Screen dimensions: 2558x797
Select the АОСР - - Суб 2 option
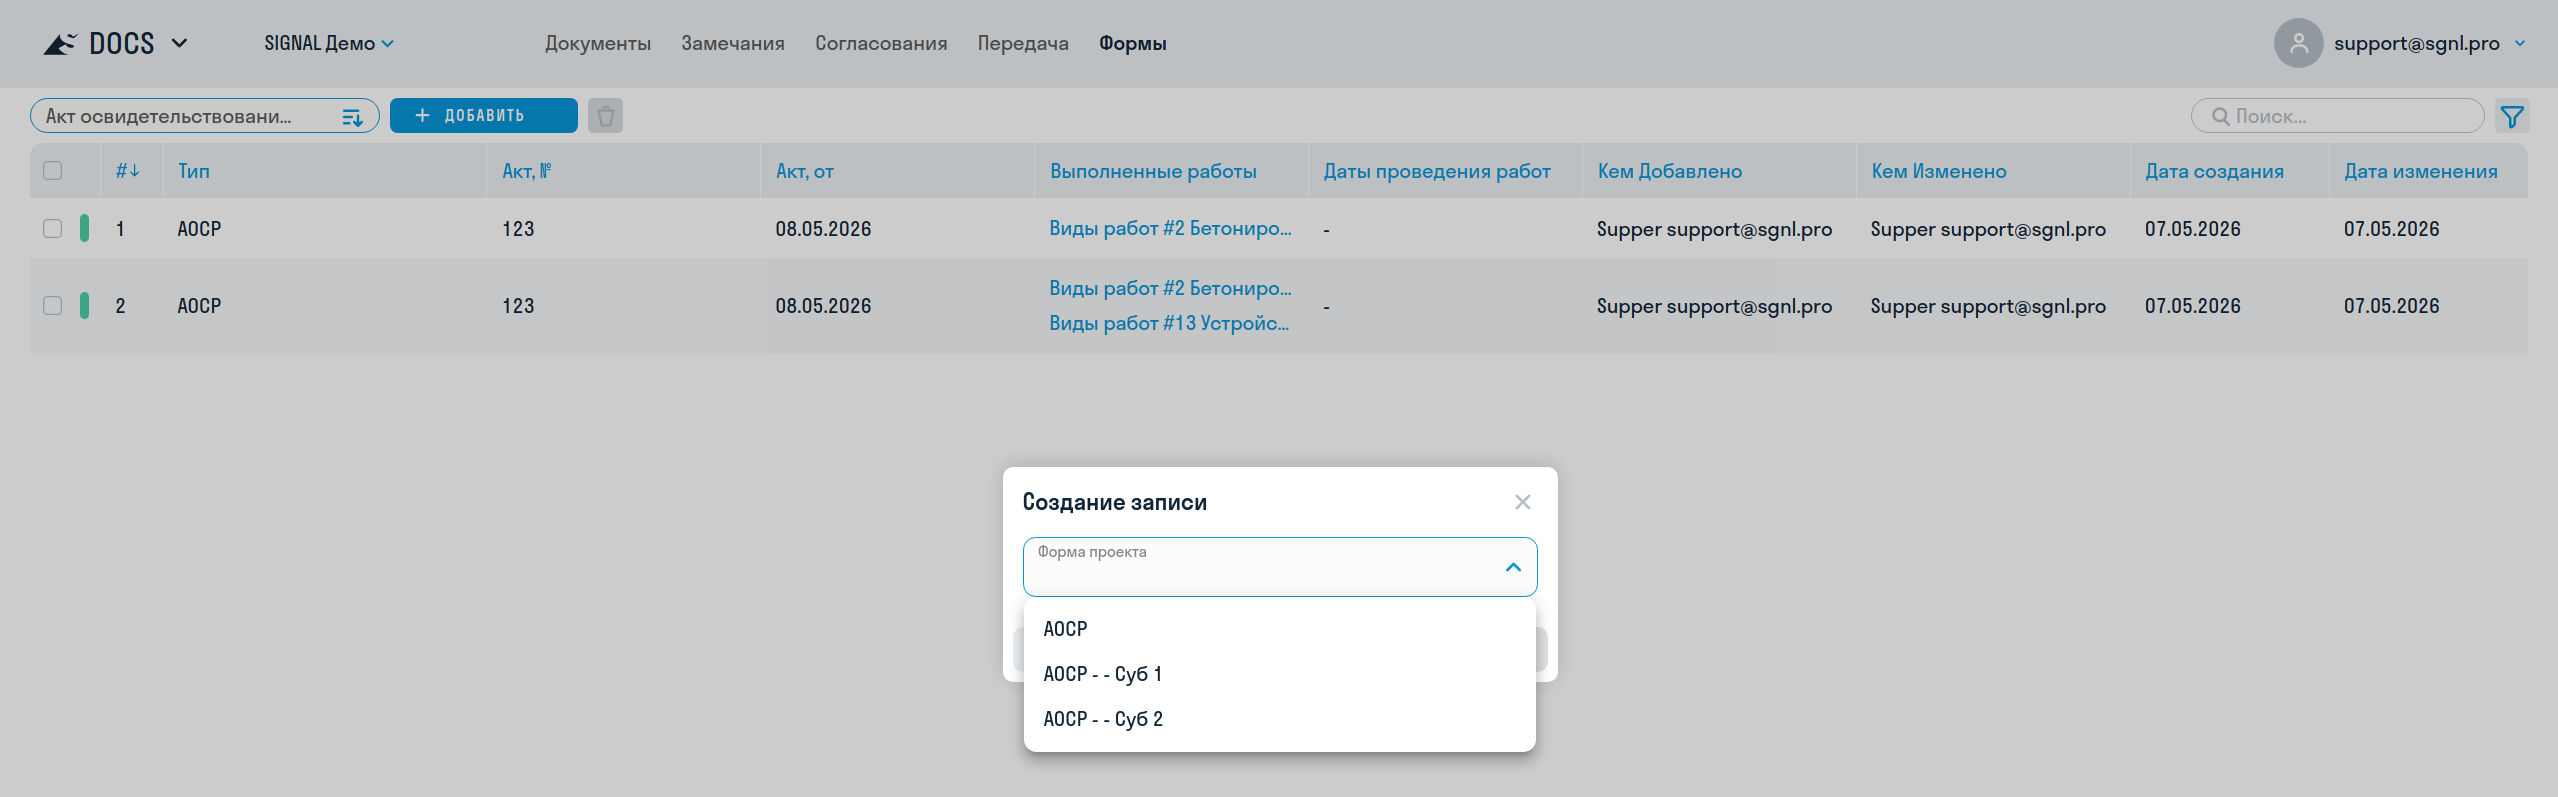(x=1279, y=719)
